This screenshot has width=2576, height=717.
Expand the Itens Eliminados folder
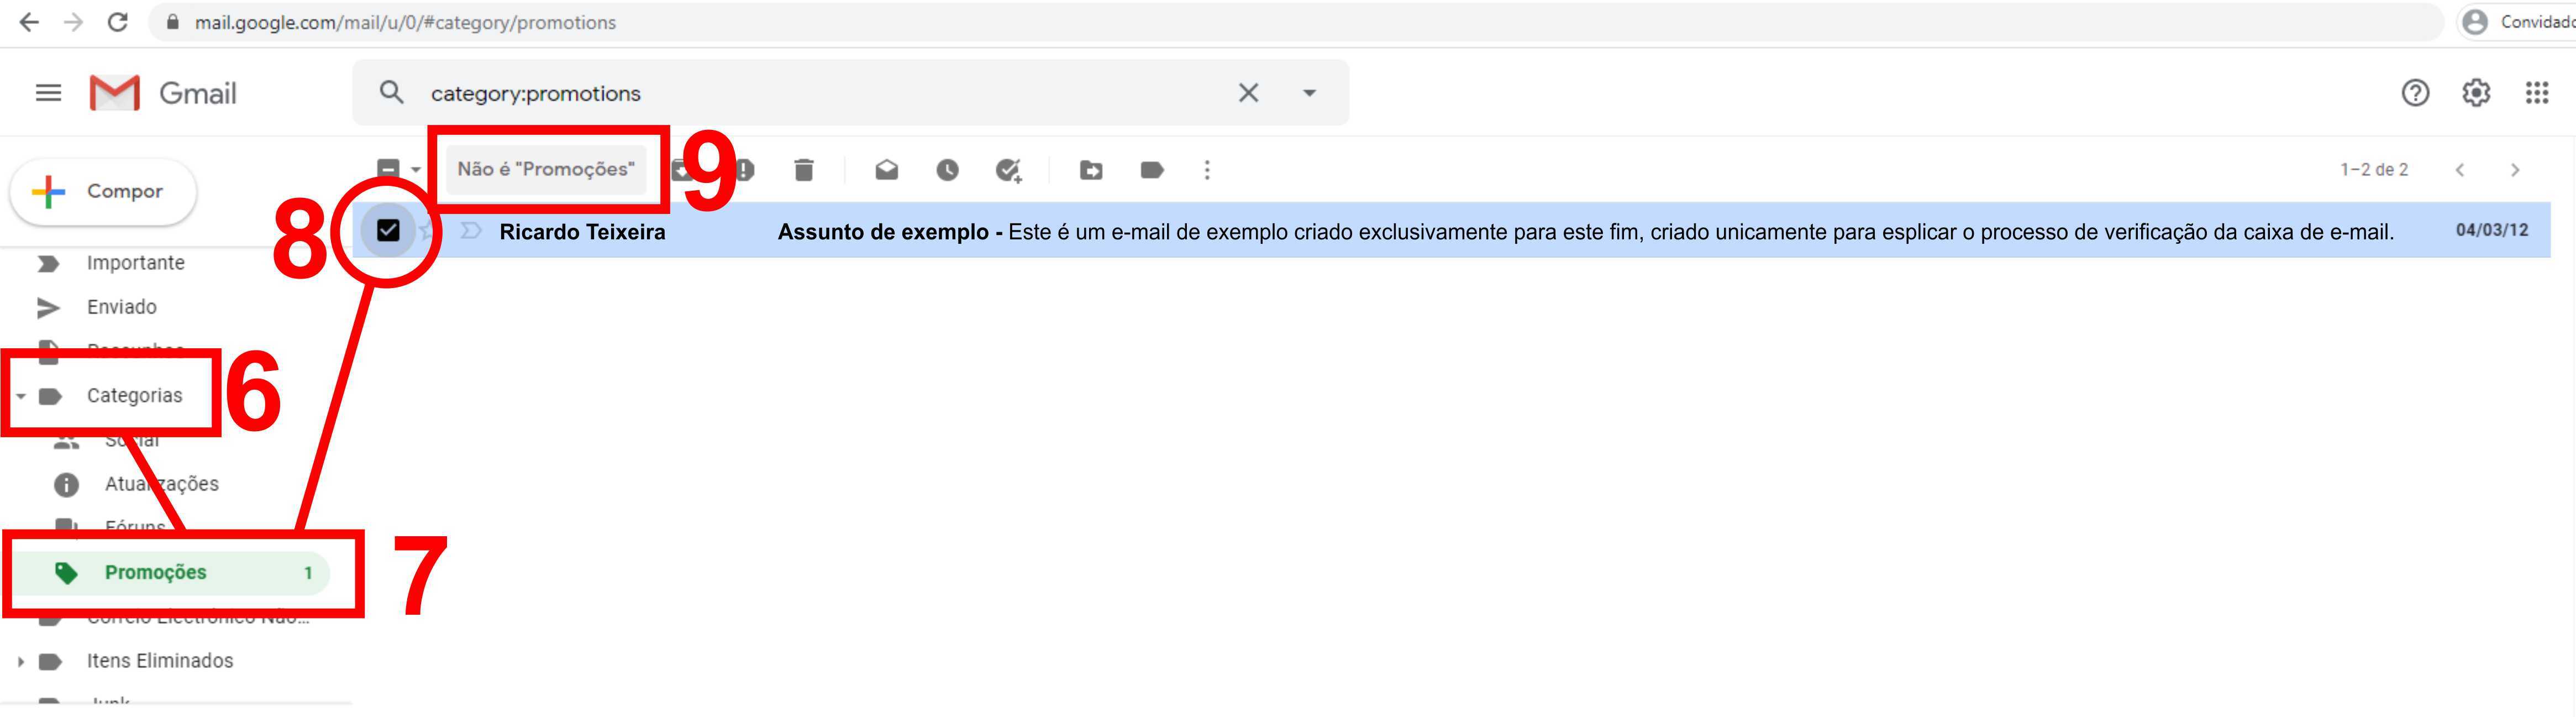(x=21, y=661)
